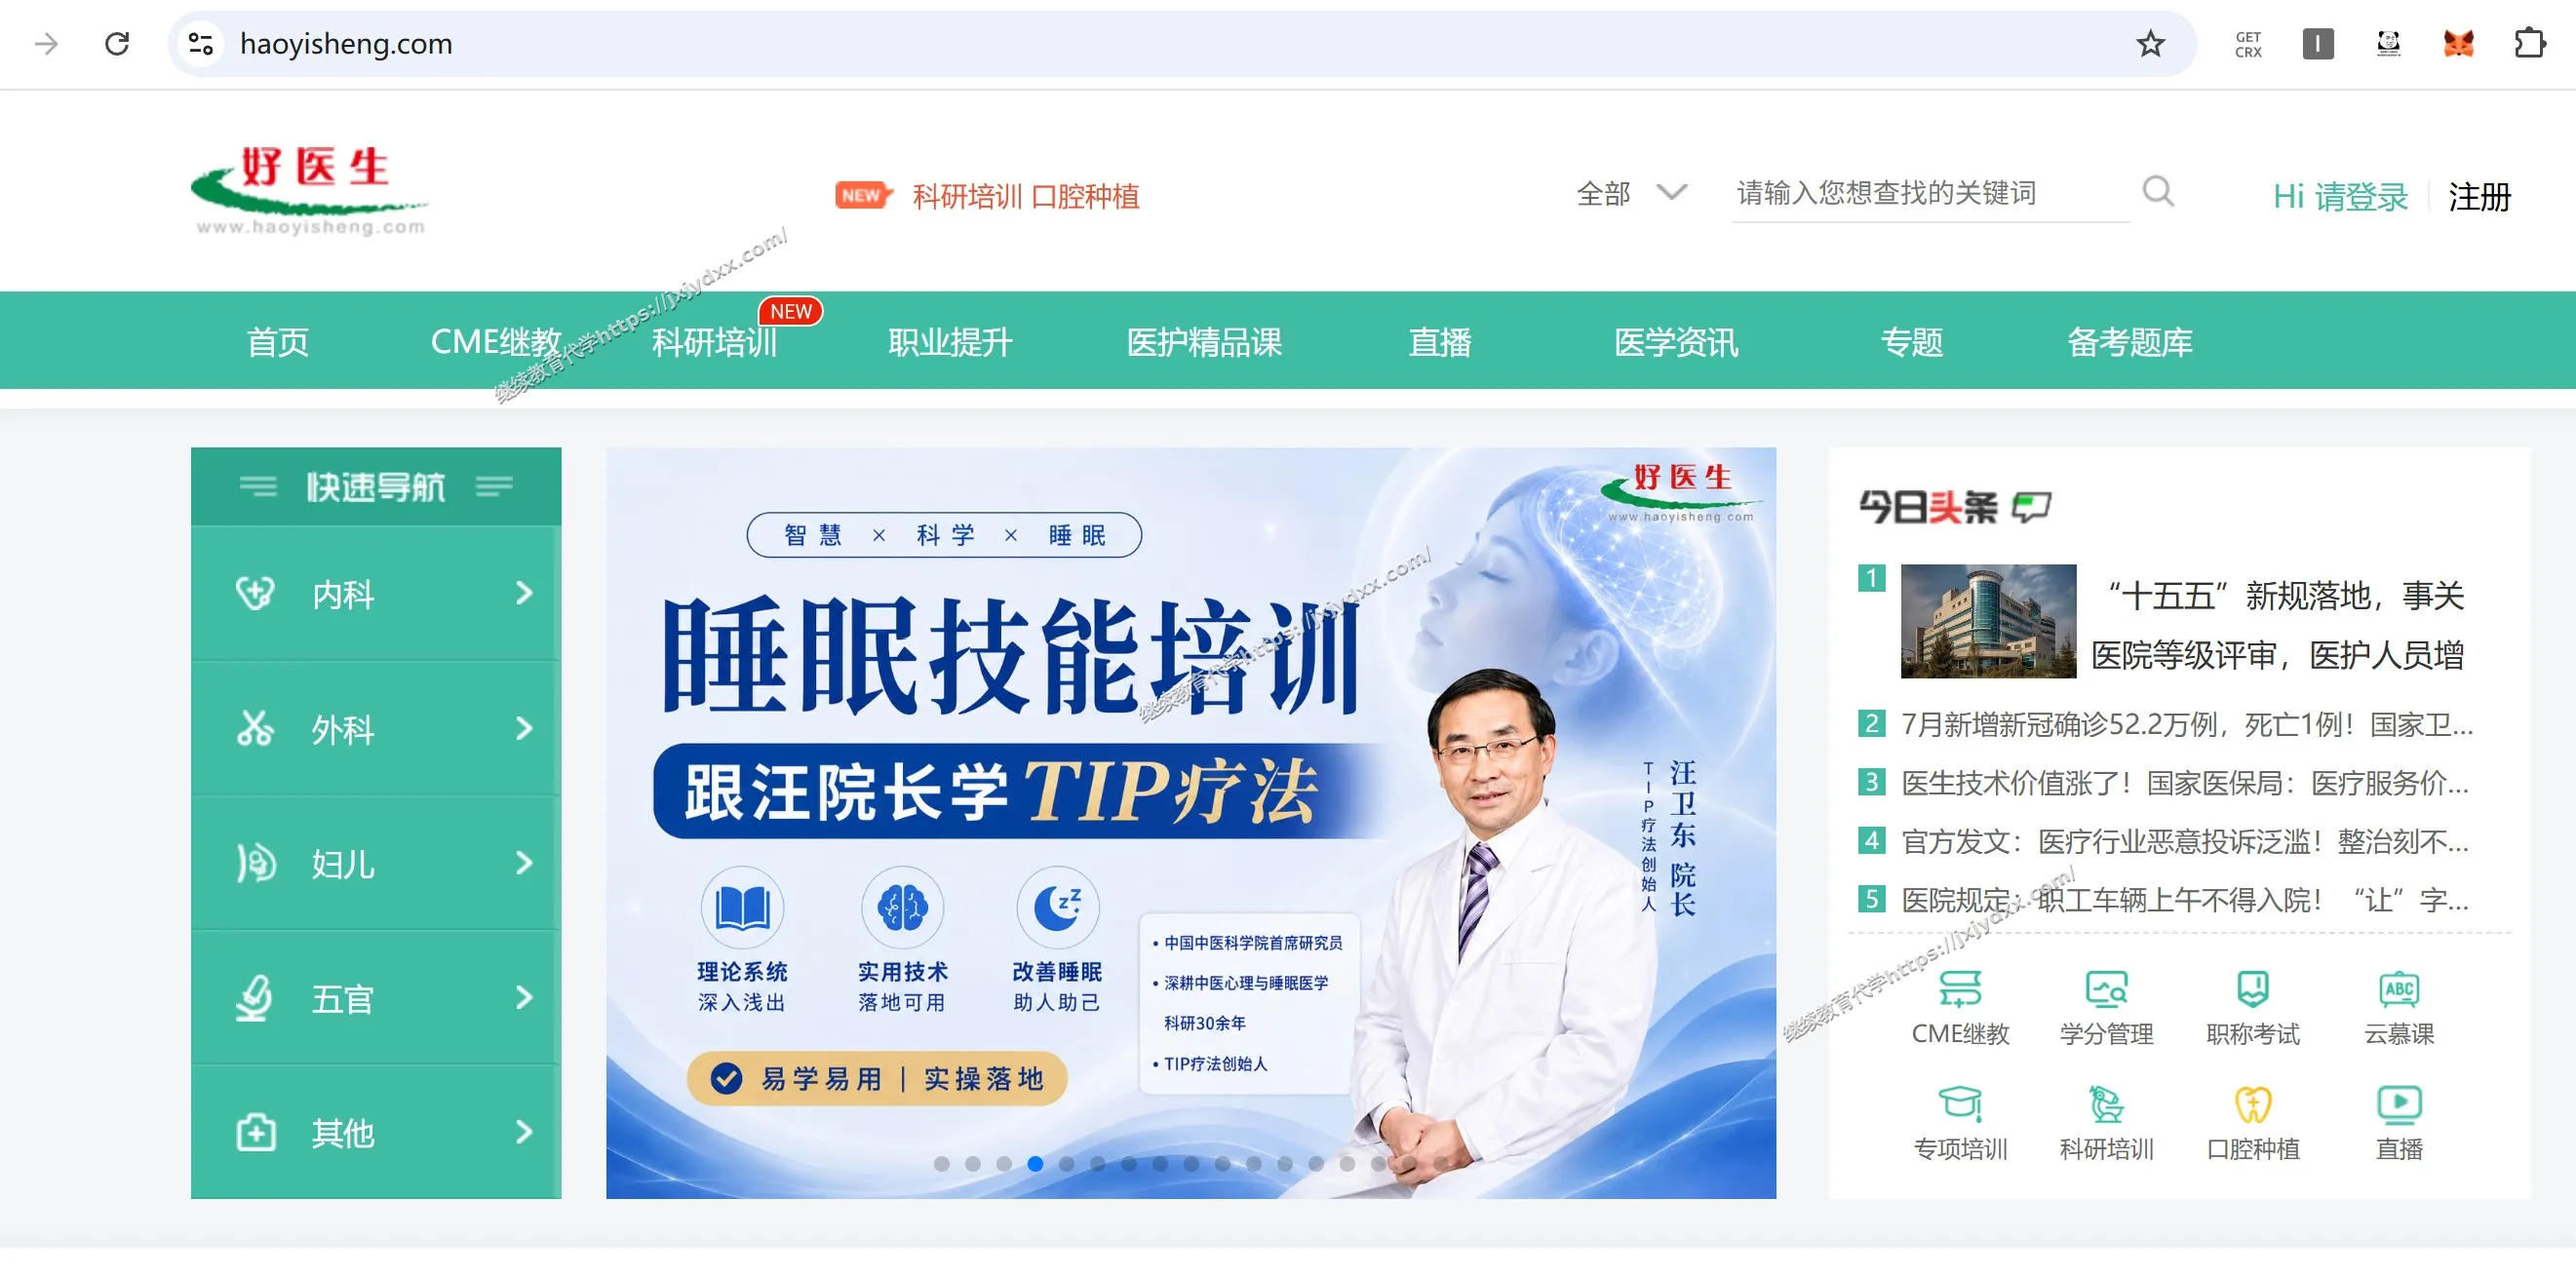The image size is (2576, 1277).
Task: Open 职称考试 shortcut icon
Action: tap(2252, 988)
